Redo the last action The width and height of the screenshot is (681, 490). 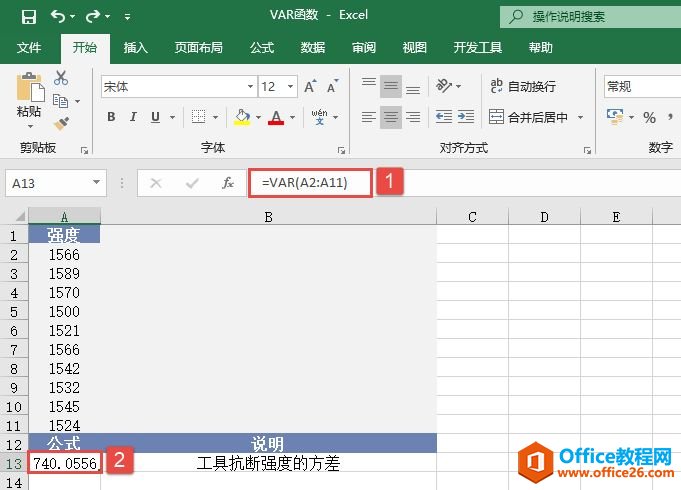coord(93,17)
